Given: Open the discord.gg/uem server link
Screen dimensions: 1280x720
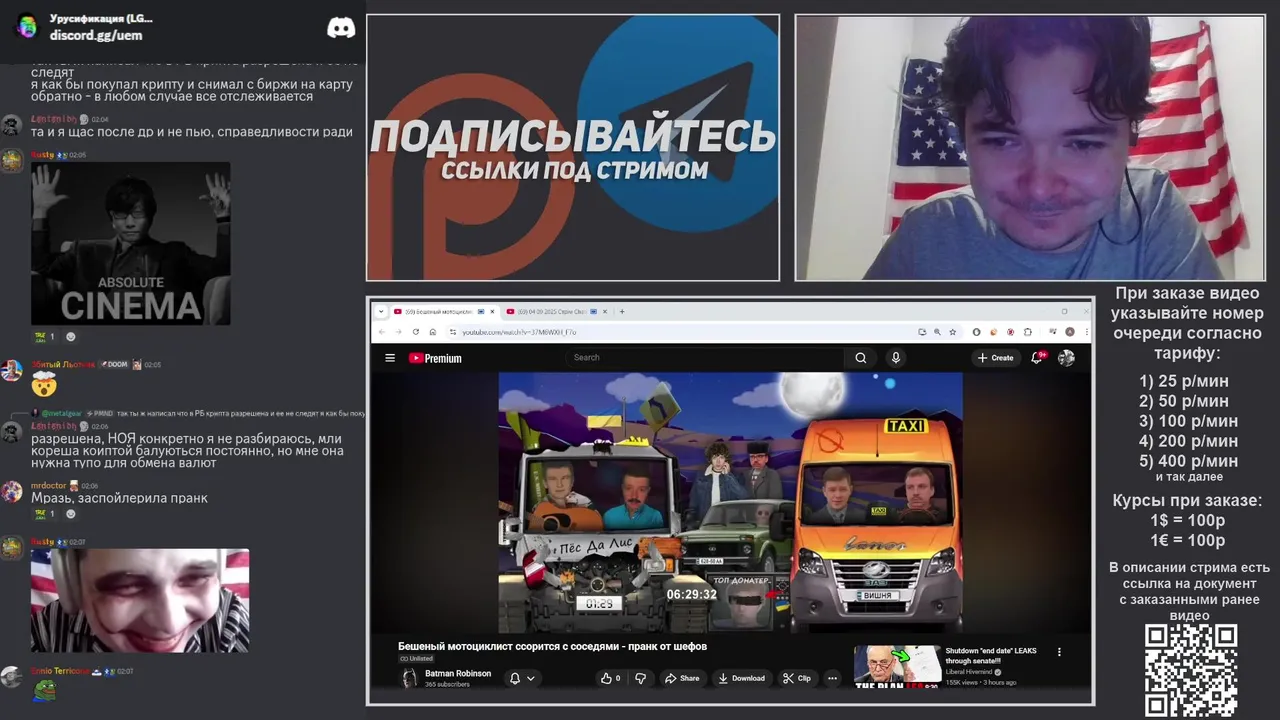Looking at the screenshot, I should [x=96, y=35].
